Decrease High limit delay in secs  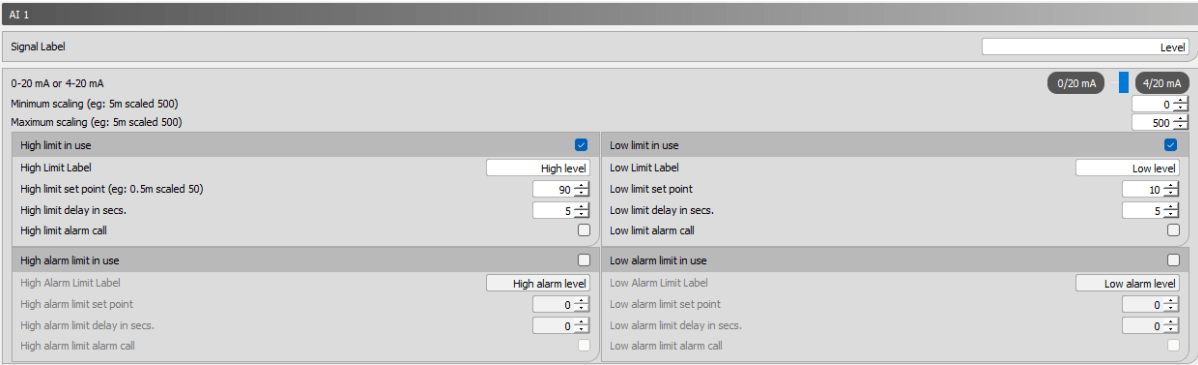tap(581, 214)
